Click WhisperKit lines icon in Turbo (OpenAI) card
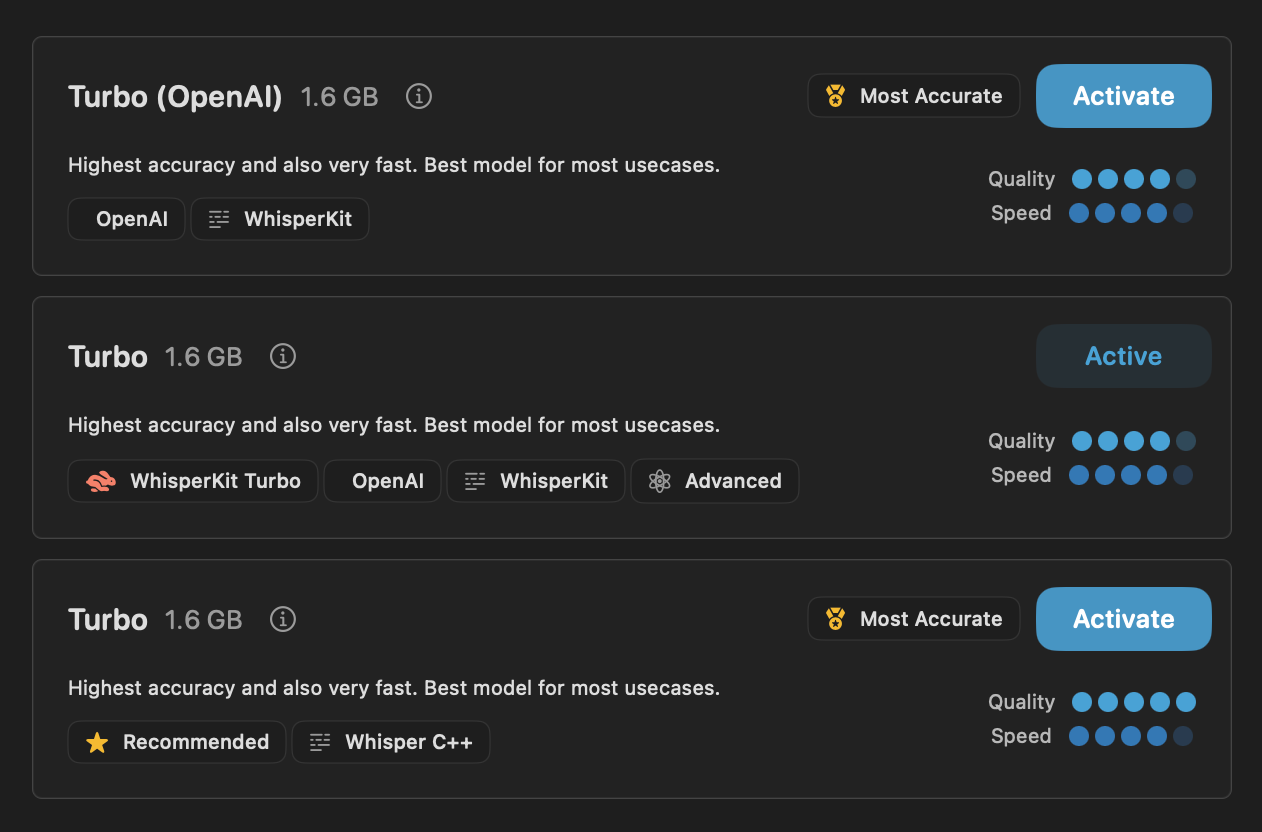 219,219
